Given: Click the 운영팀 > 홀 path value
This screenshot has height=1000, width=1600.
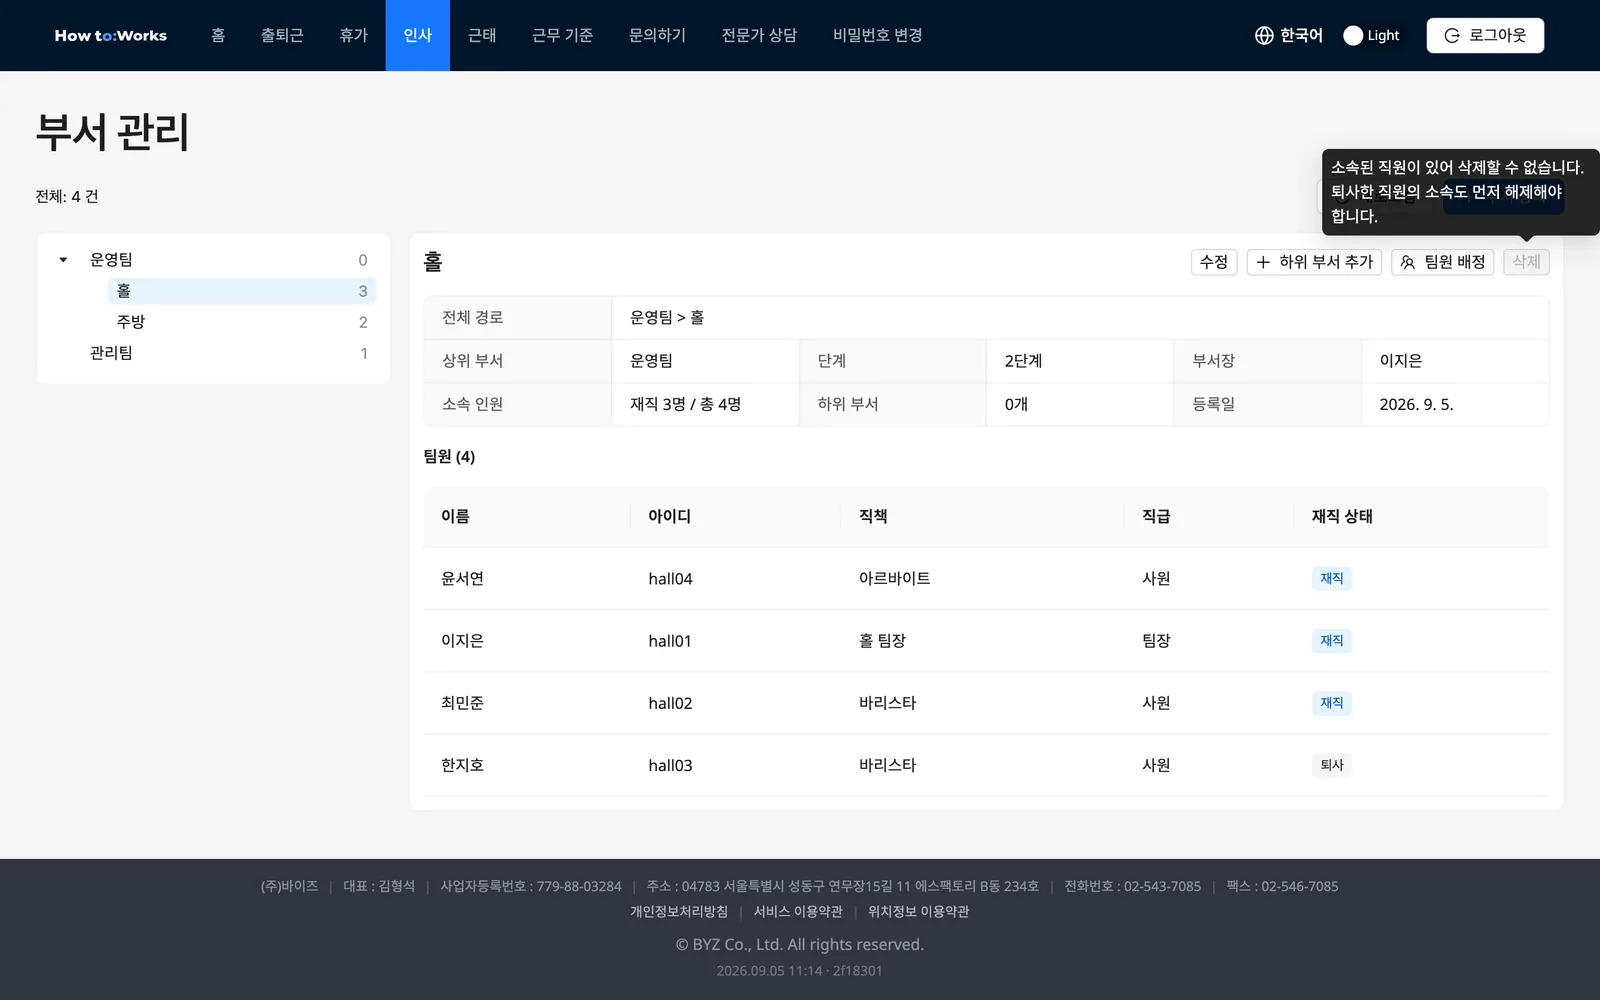Looking at the screenshot, I should [667, 318].
